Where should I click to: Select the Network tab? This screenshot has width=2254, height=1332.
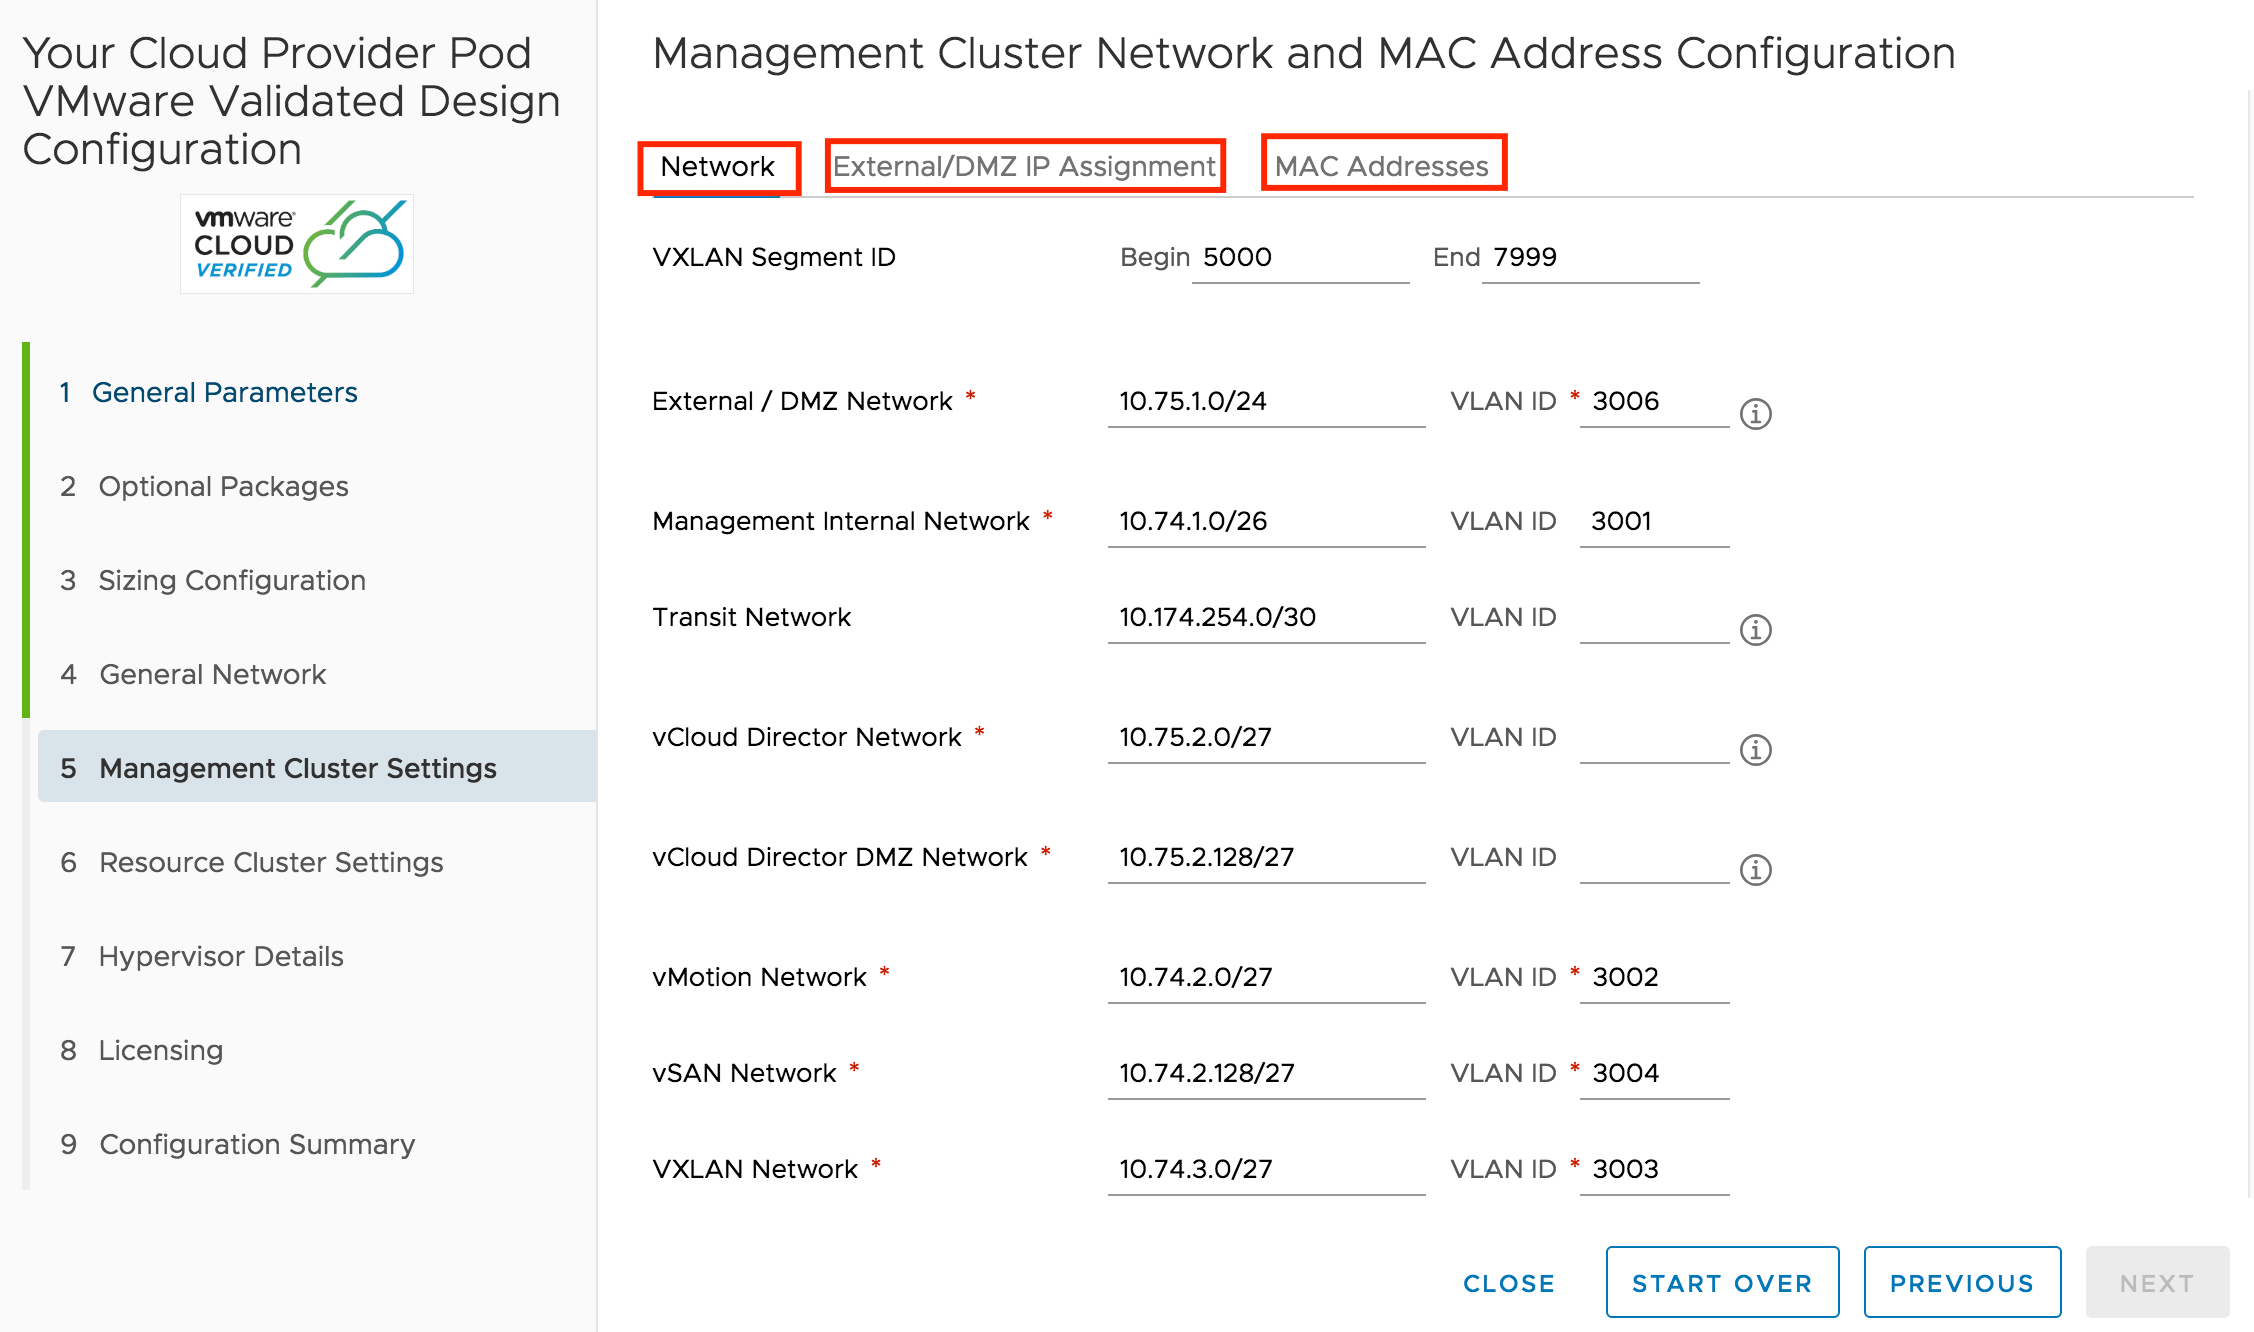(x=717, y=166)
